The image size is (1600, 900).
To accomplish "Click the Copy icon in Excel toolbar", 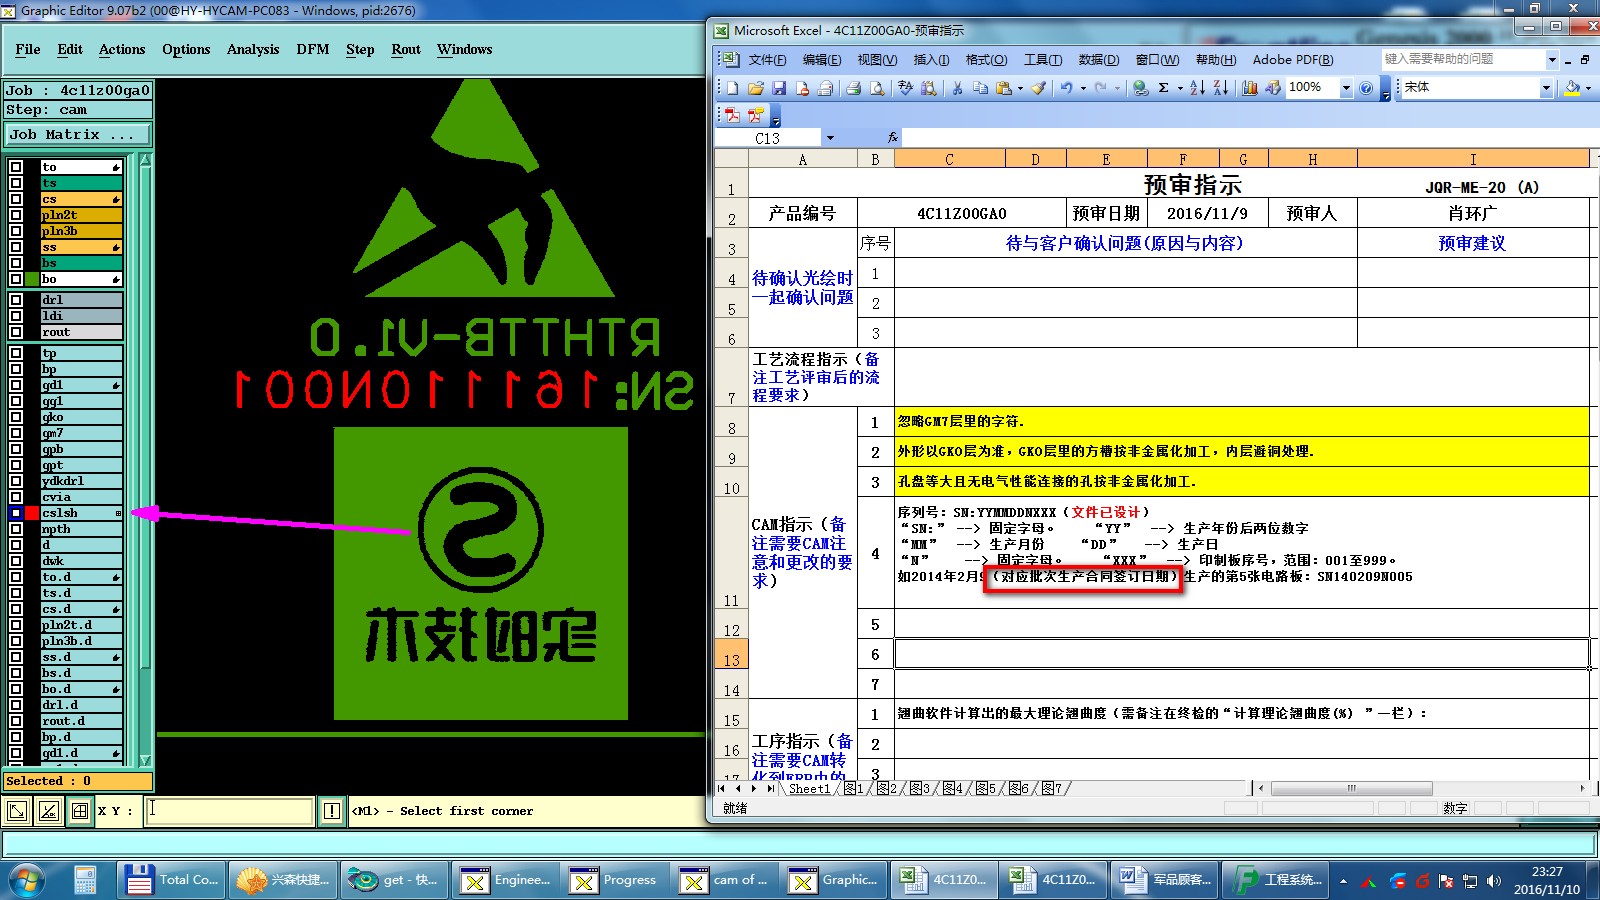I will tap(980, 88).
